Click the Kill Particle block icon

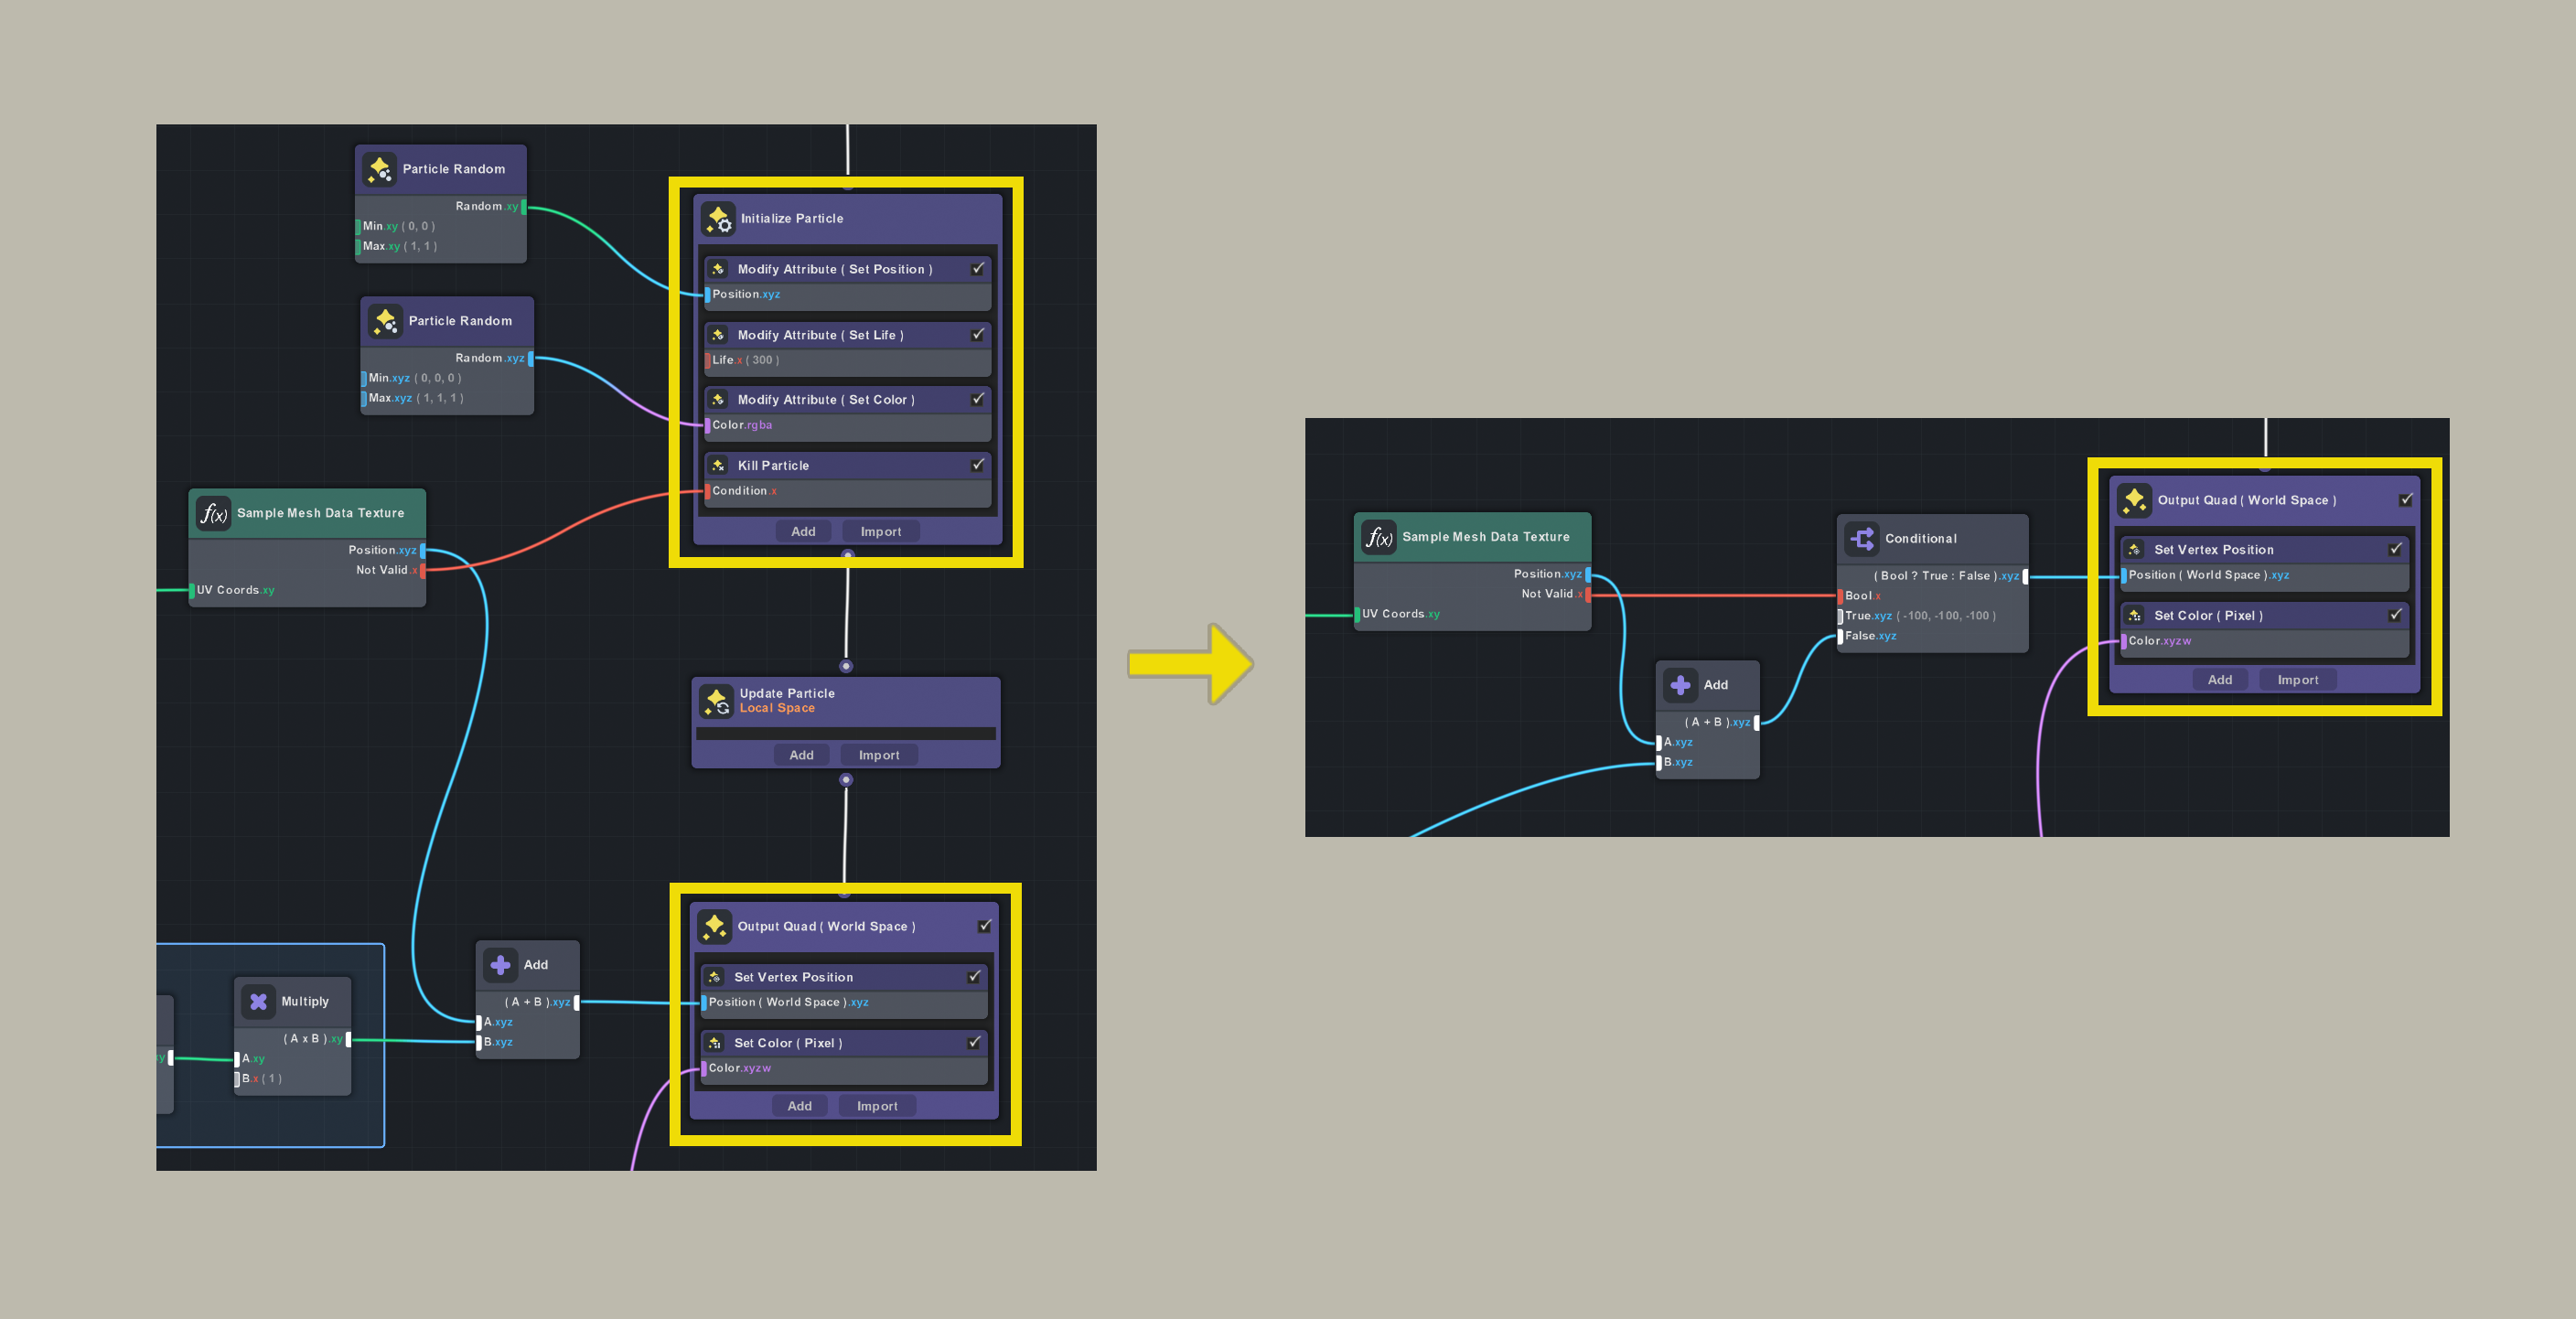718,466
